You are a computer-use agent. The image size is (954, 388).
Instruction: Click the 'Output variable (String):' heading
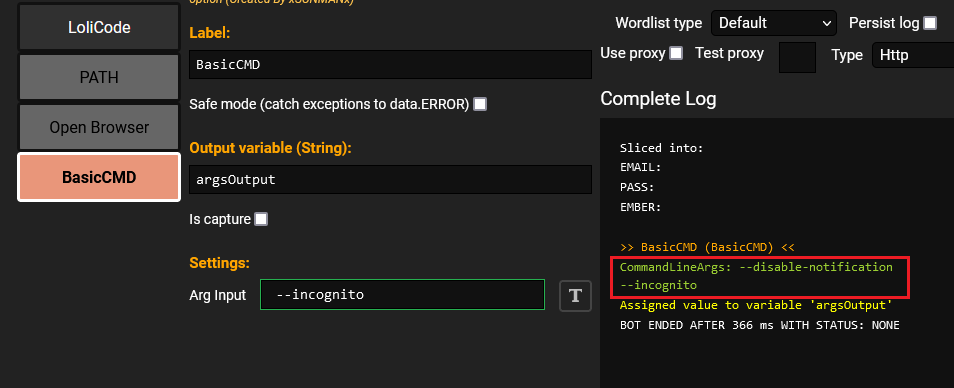(270, 148)
